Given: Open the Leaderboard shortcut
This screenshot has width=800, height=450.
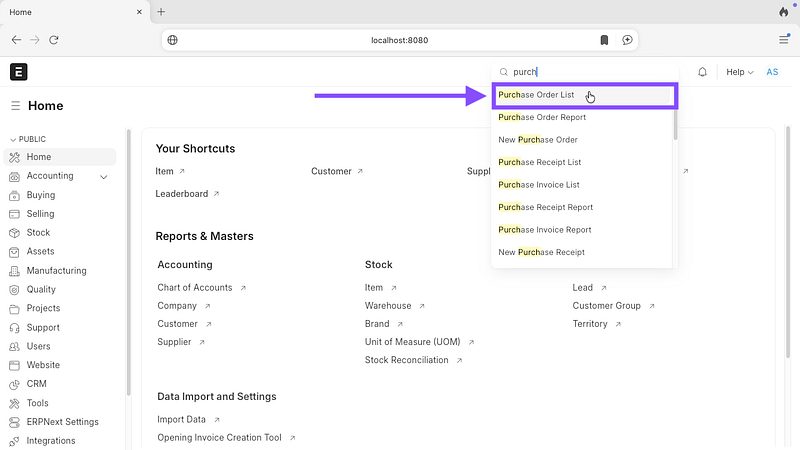Looking at the screenshot, I should tap(181, 194).
